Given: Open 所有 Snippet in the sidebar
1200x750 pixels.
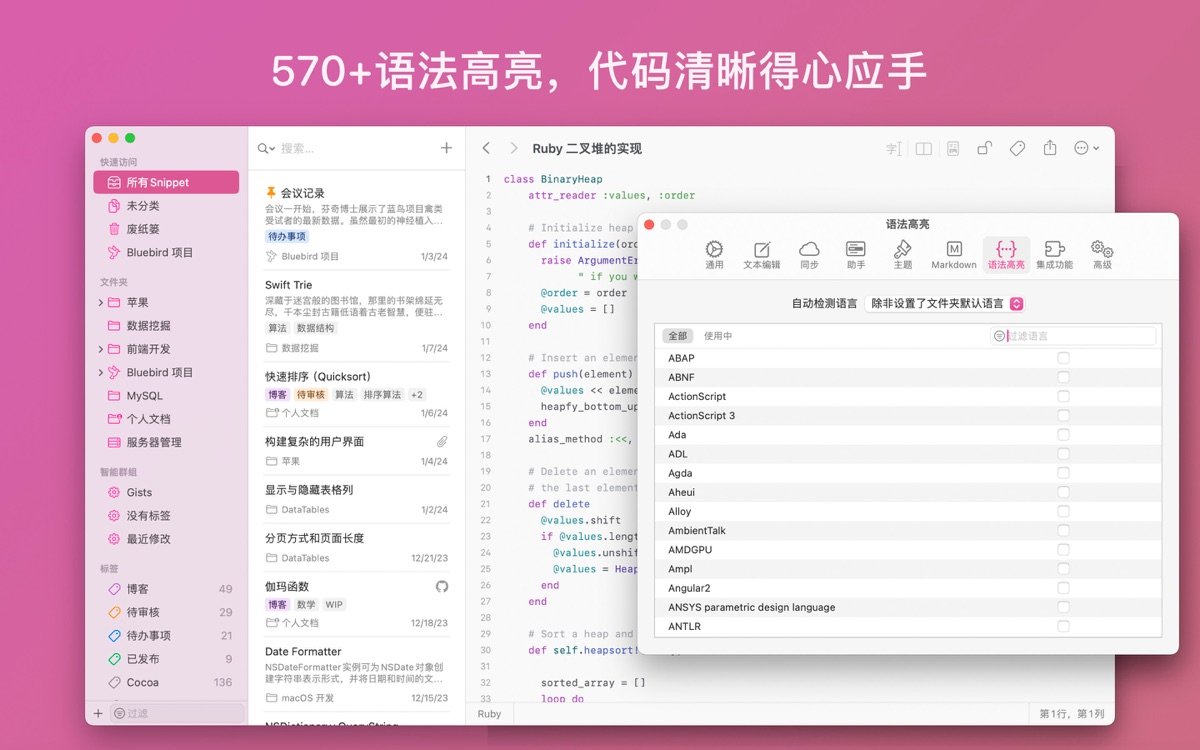Looking at the screenshot, I should 166,181.
